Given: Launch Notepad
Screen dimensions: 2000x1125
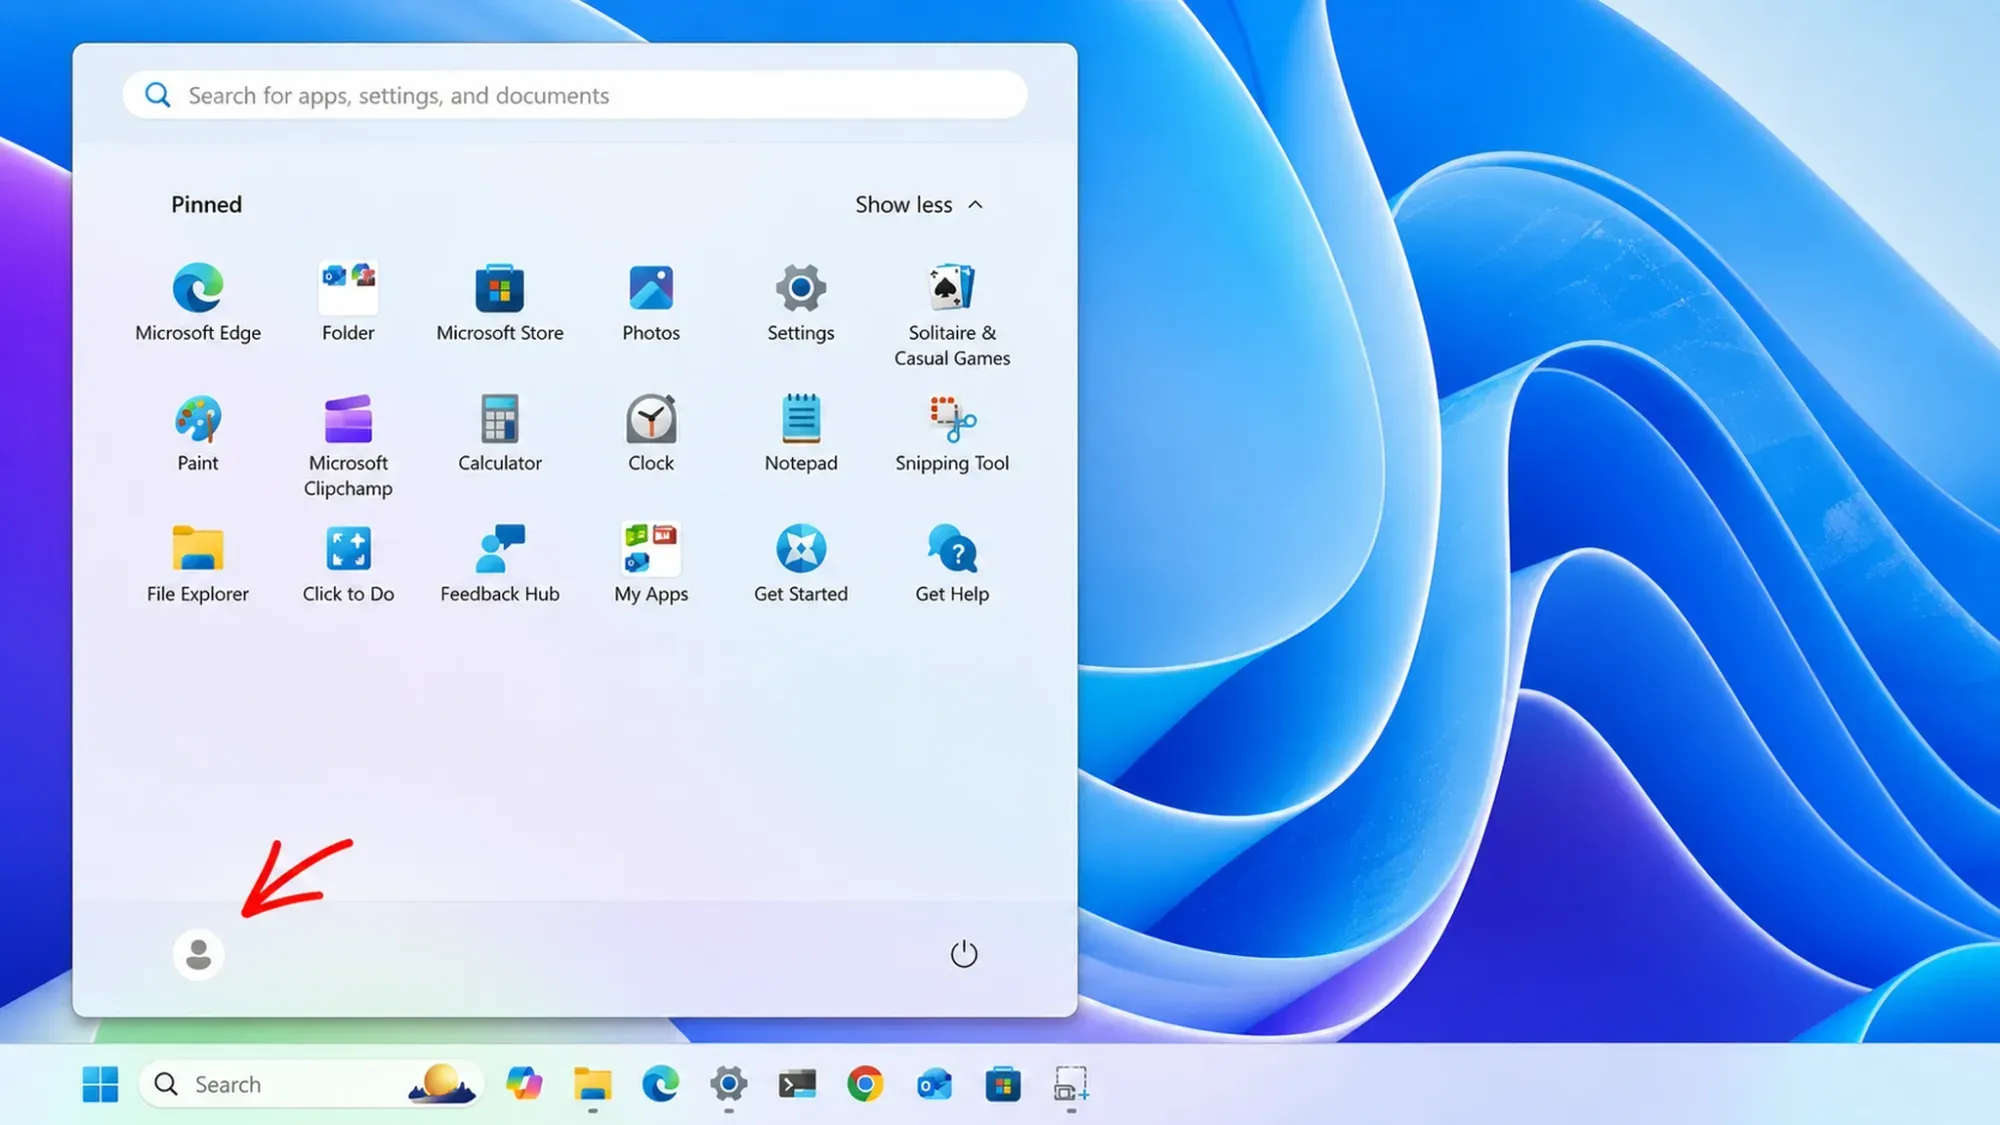Looking at the screenshot, I should coord(801,433).
